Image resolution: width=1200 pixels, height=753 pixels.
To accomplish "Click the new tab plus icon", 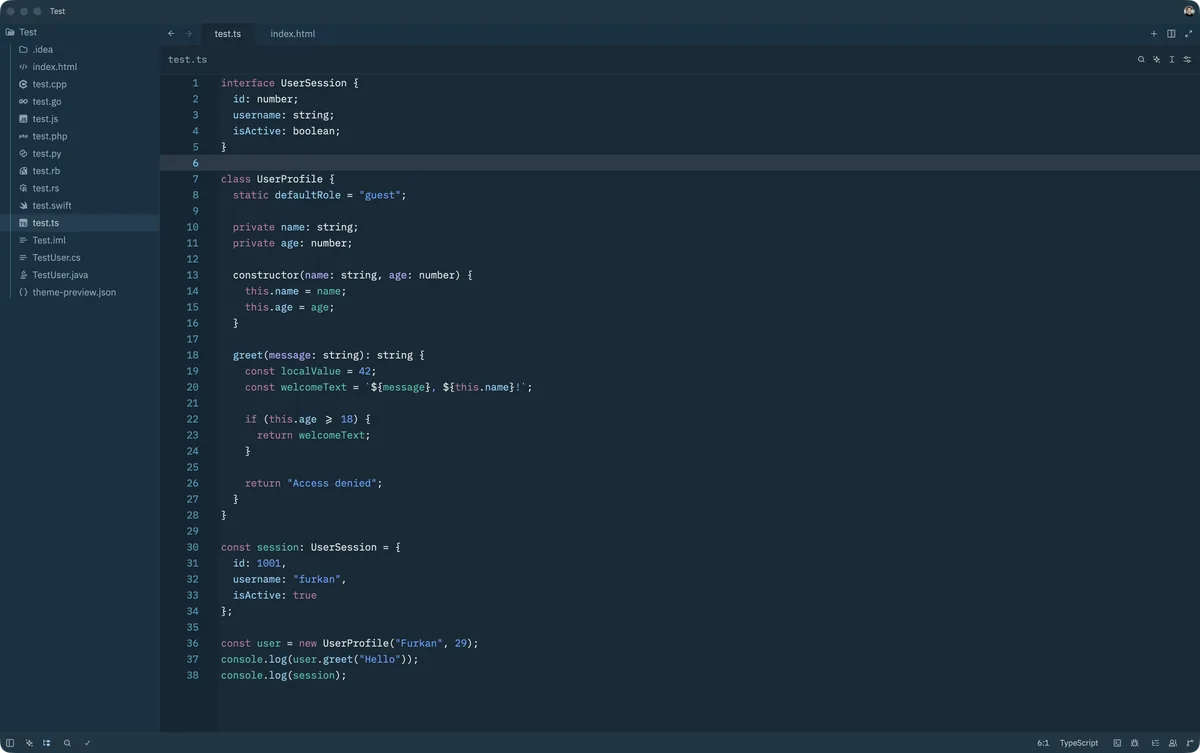I will [1154, 34].
